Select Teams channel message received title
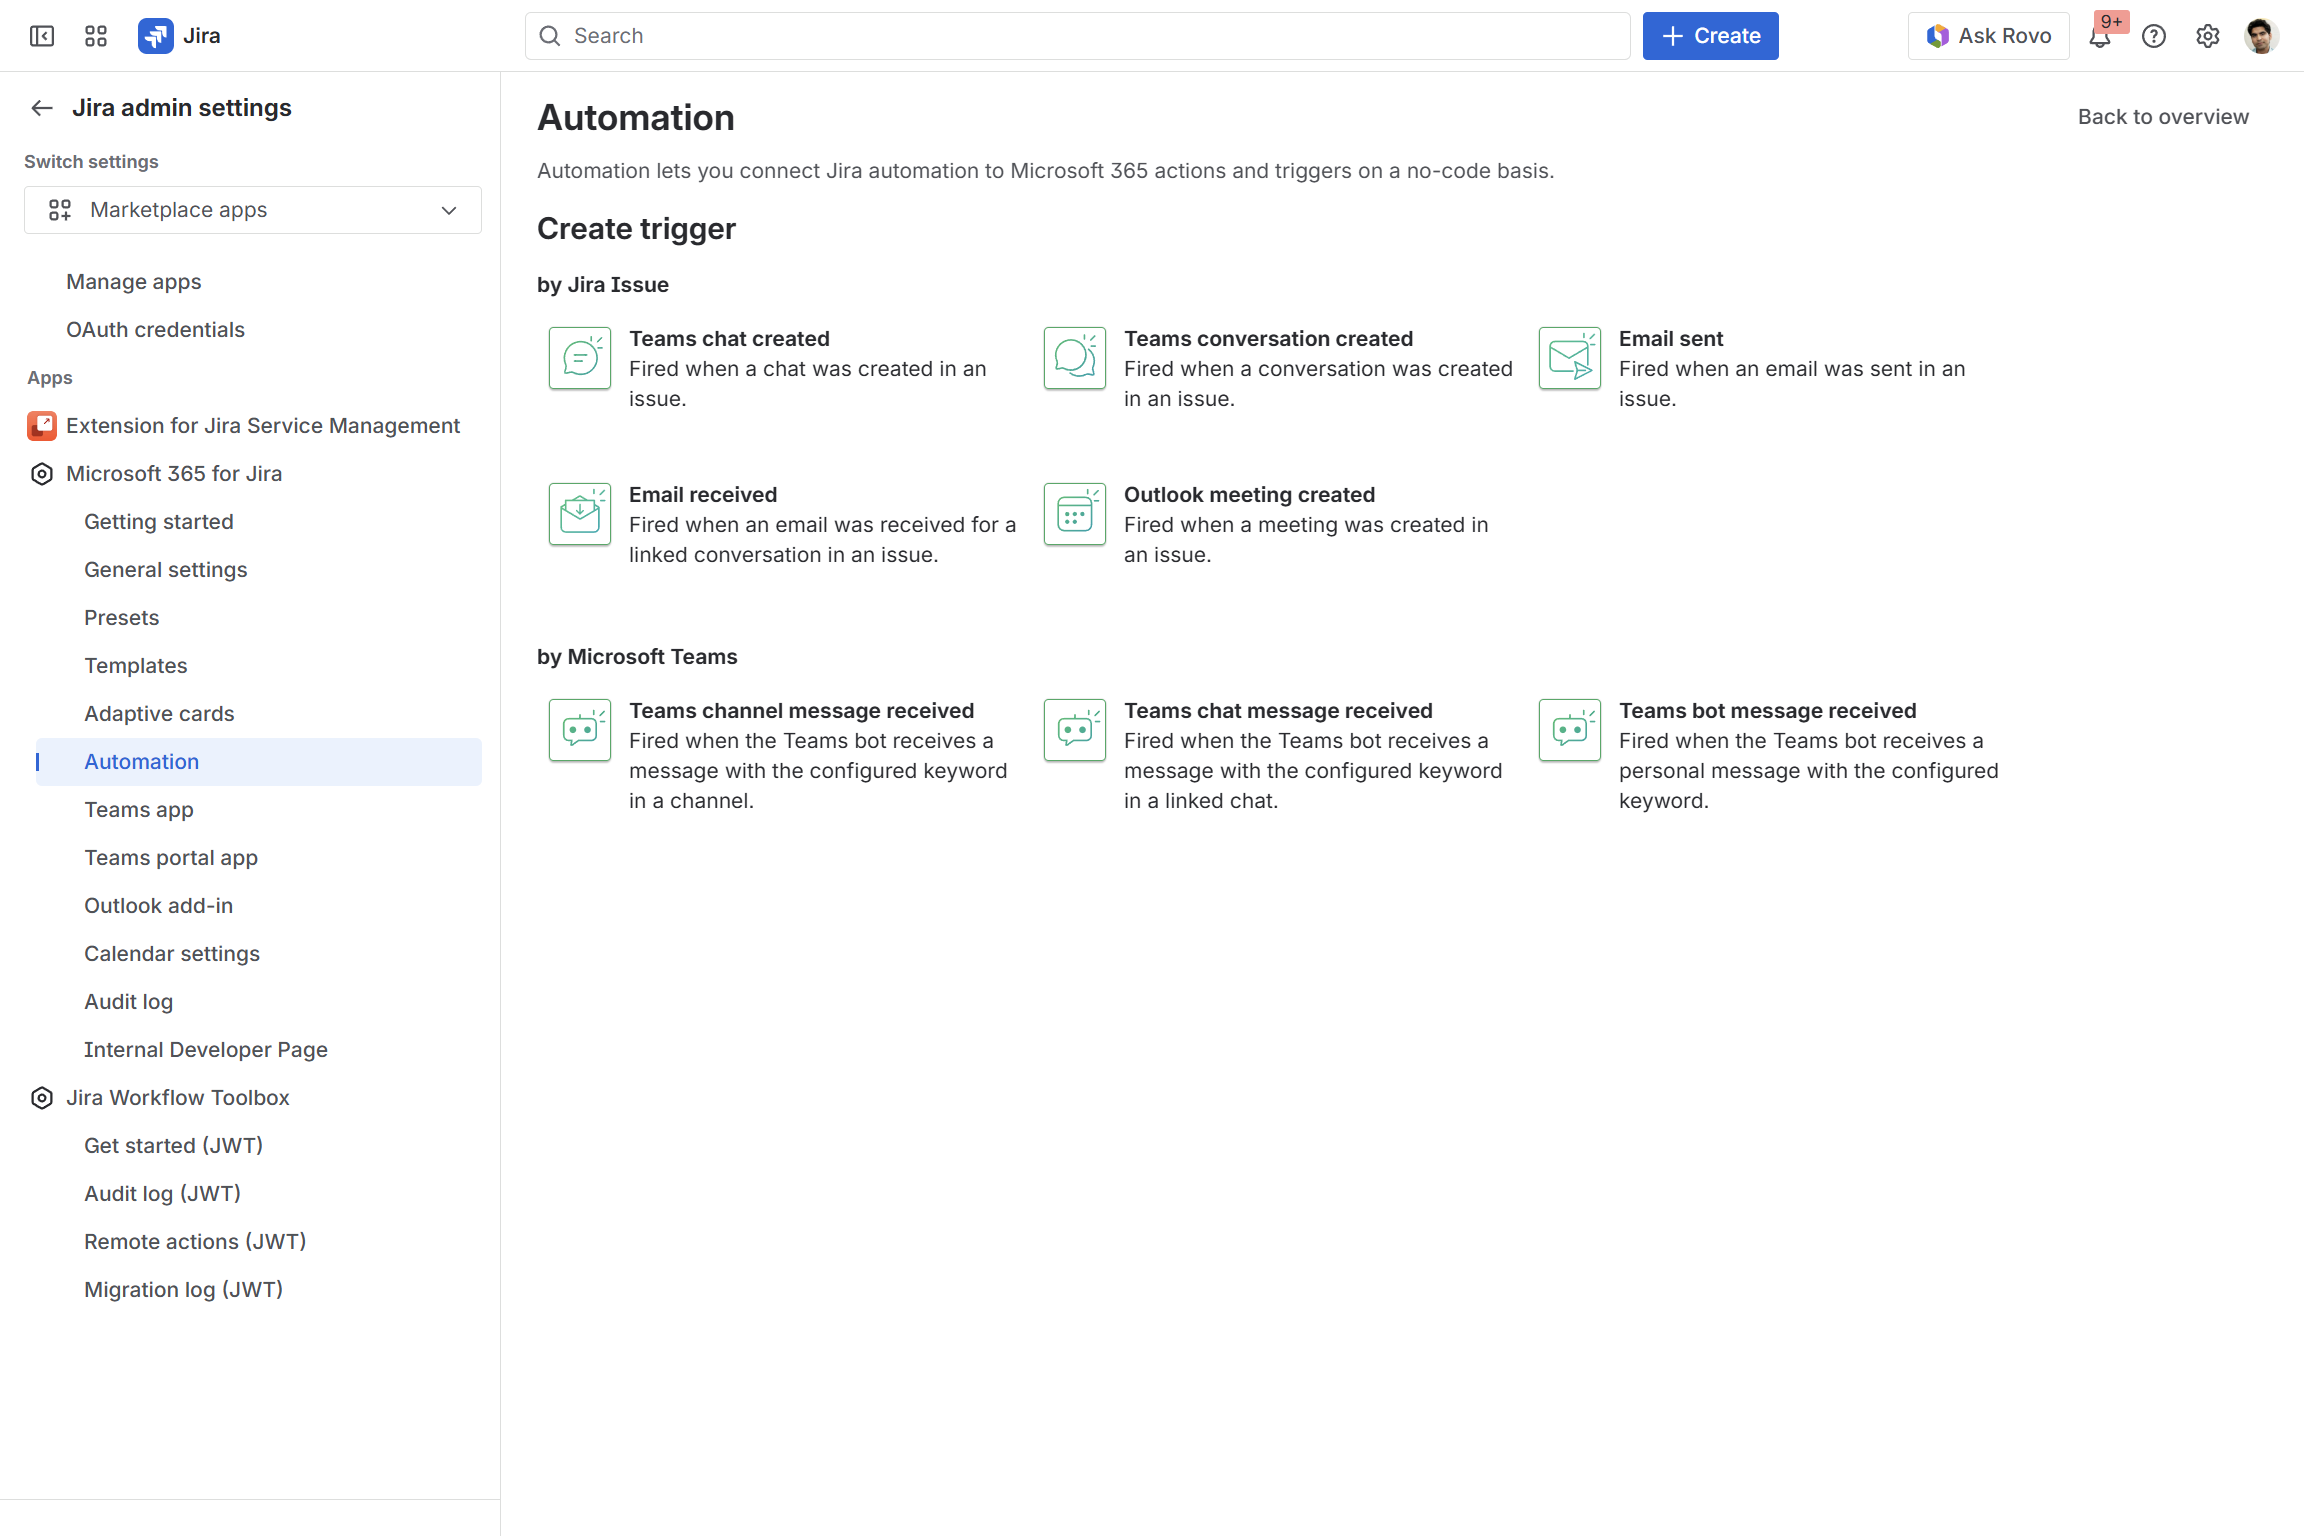 point(802,711)
